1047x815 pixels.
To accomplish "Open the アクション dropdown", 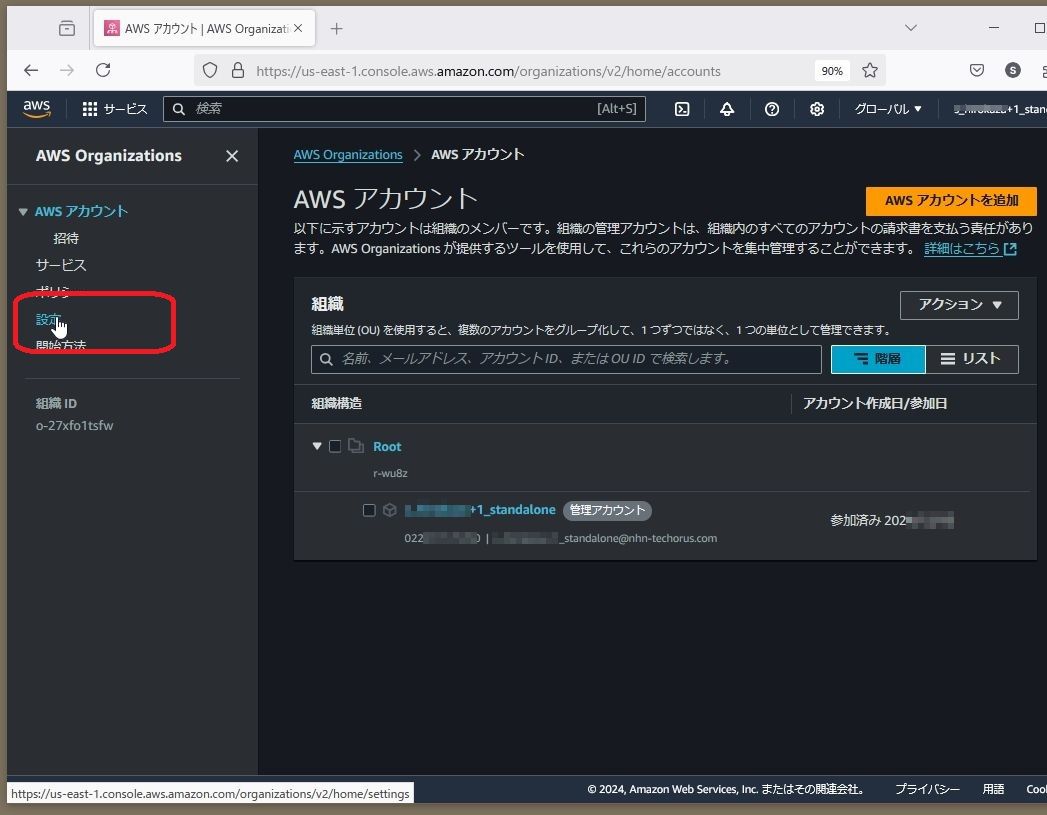I will 958,305.
